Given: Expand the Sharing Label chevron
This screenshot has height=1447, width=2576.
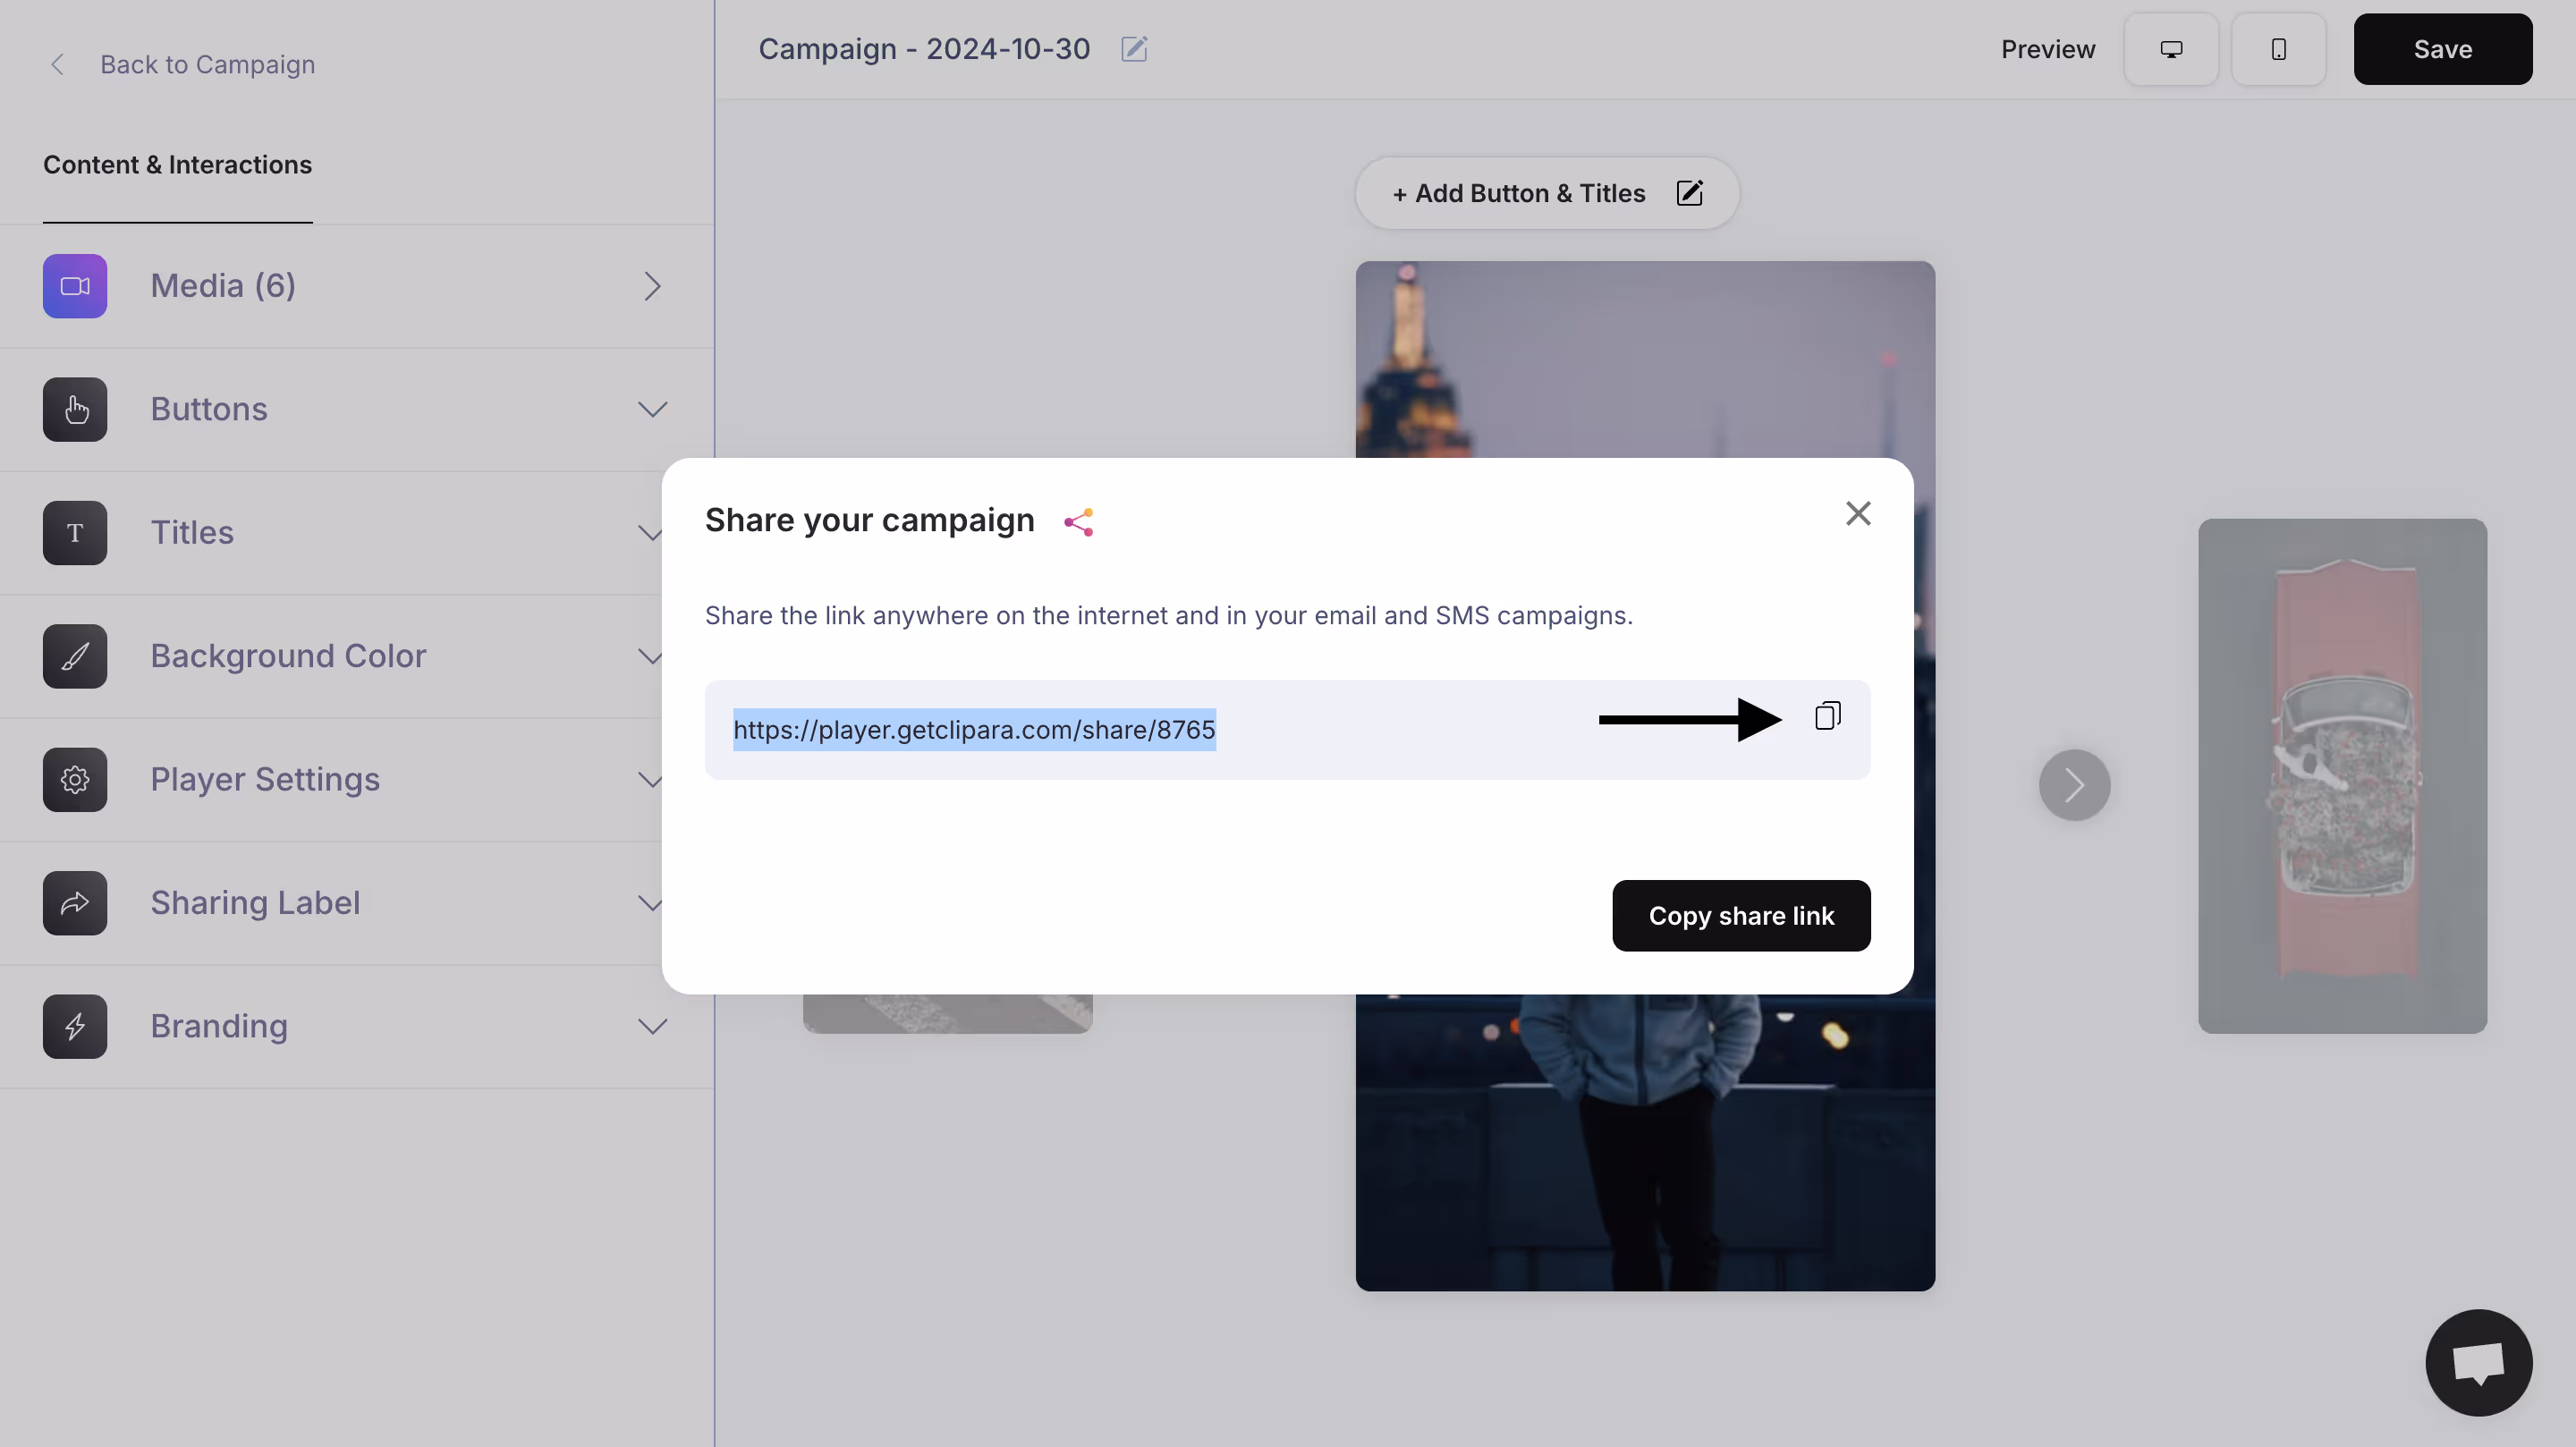Looking at the screenshot, I should (x=650, y=903).
